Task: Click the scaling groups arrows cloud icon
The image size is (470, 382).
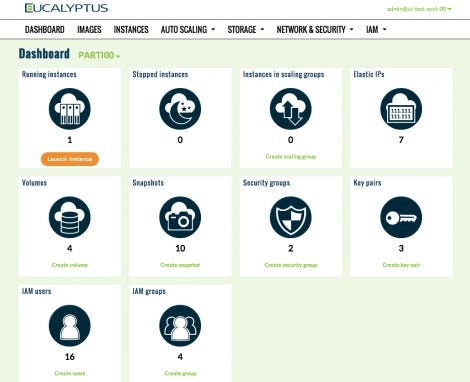Action: 291,109
